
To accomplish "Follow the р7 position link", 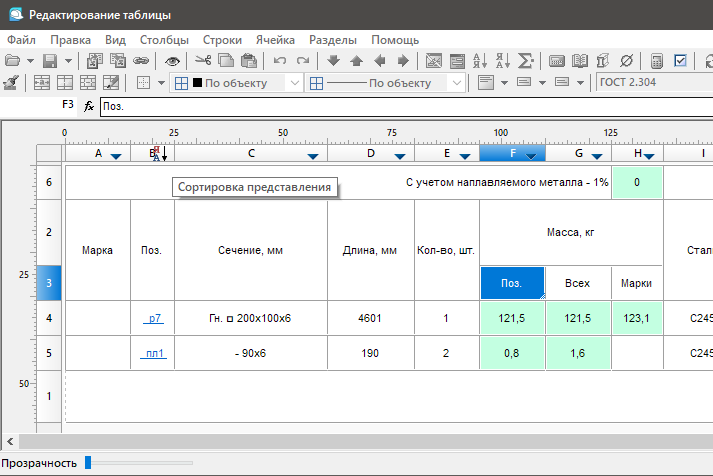I will [153, 318].
